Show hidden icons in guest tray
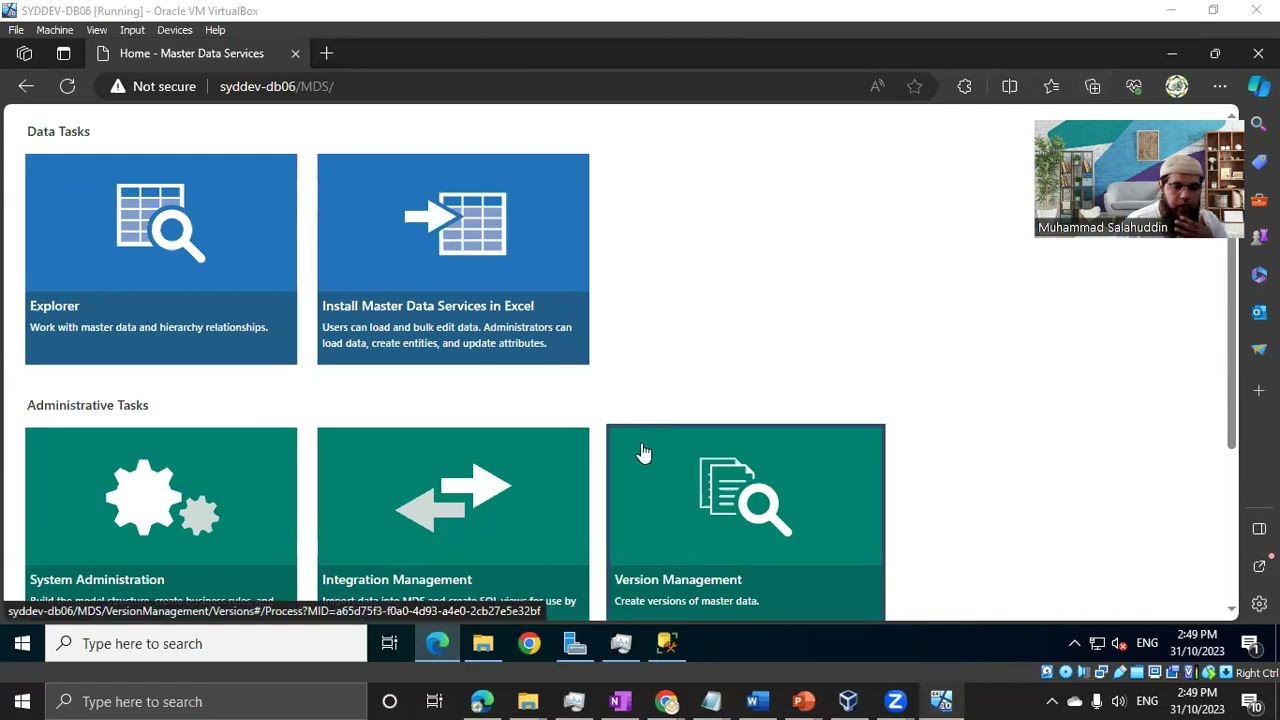1280x720 pixels. [x=1074, y=643]
